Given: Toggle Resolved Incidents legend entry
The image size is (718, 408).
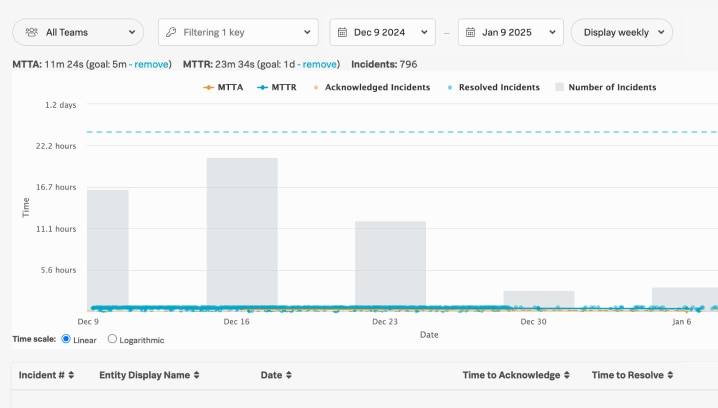Looking at the screenshot, I should (x=494, y=87).
